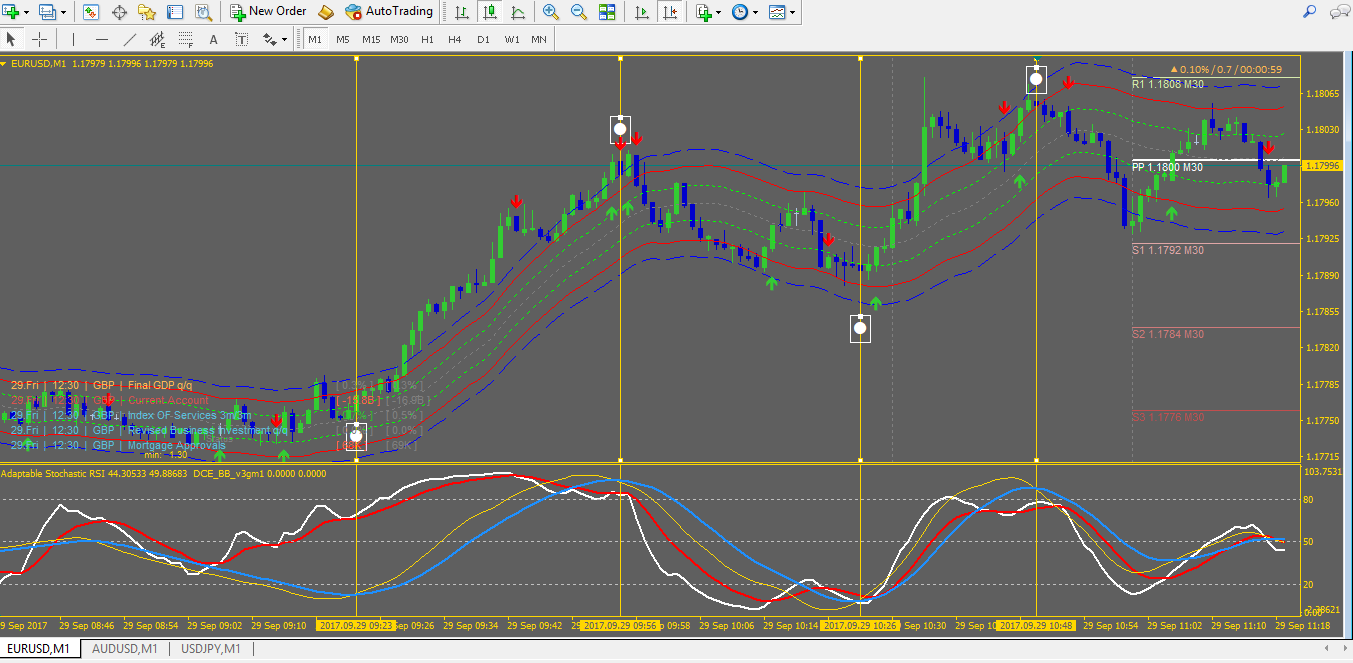
Task: Open the search magnifier icon
Action: (x=1310, y=12)
